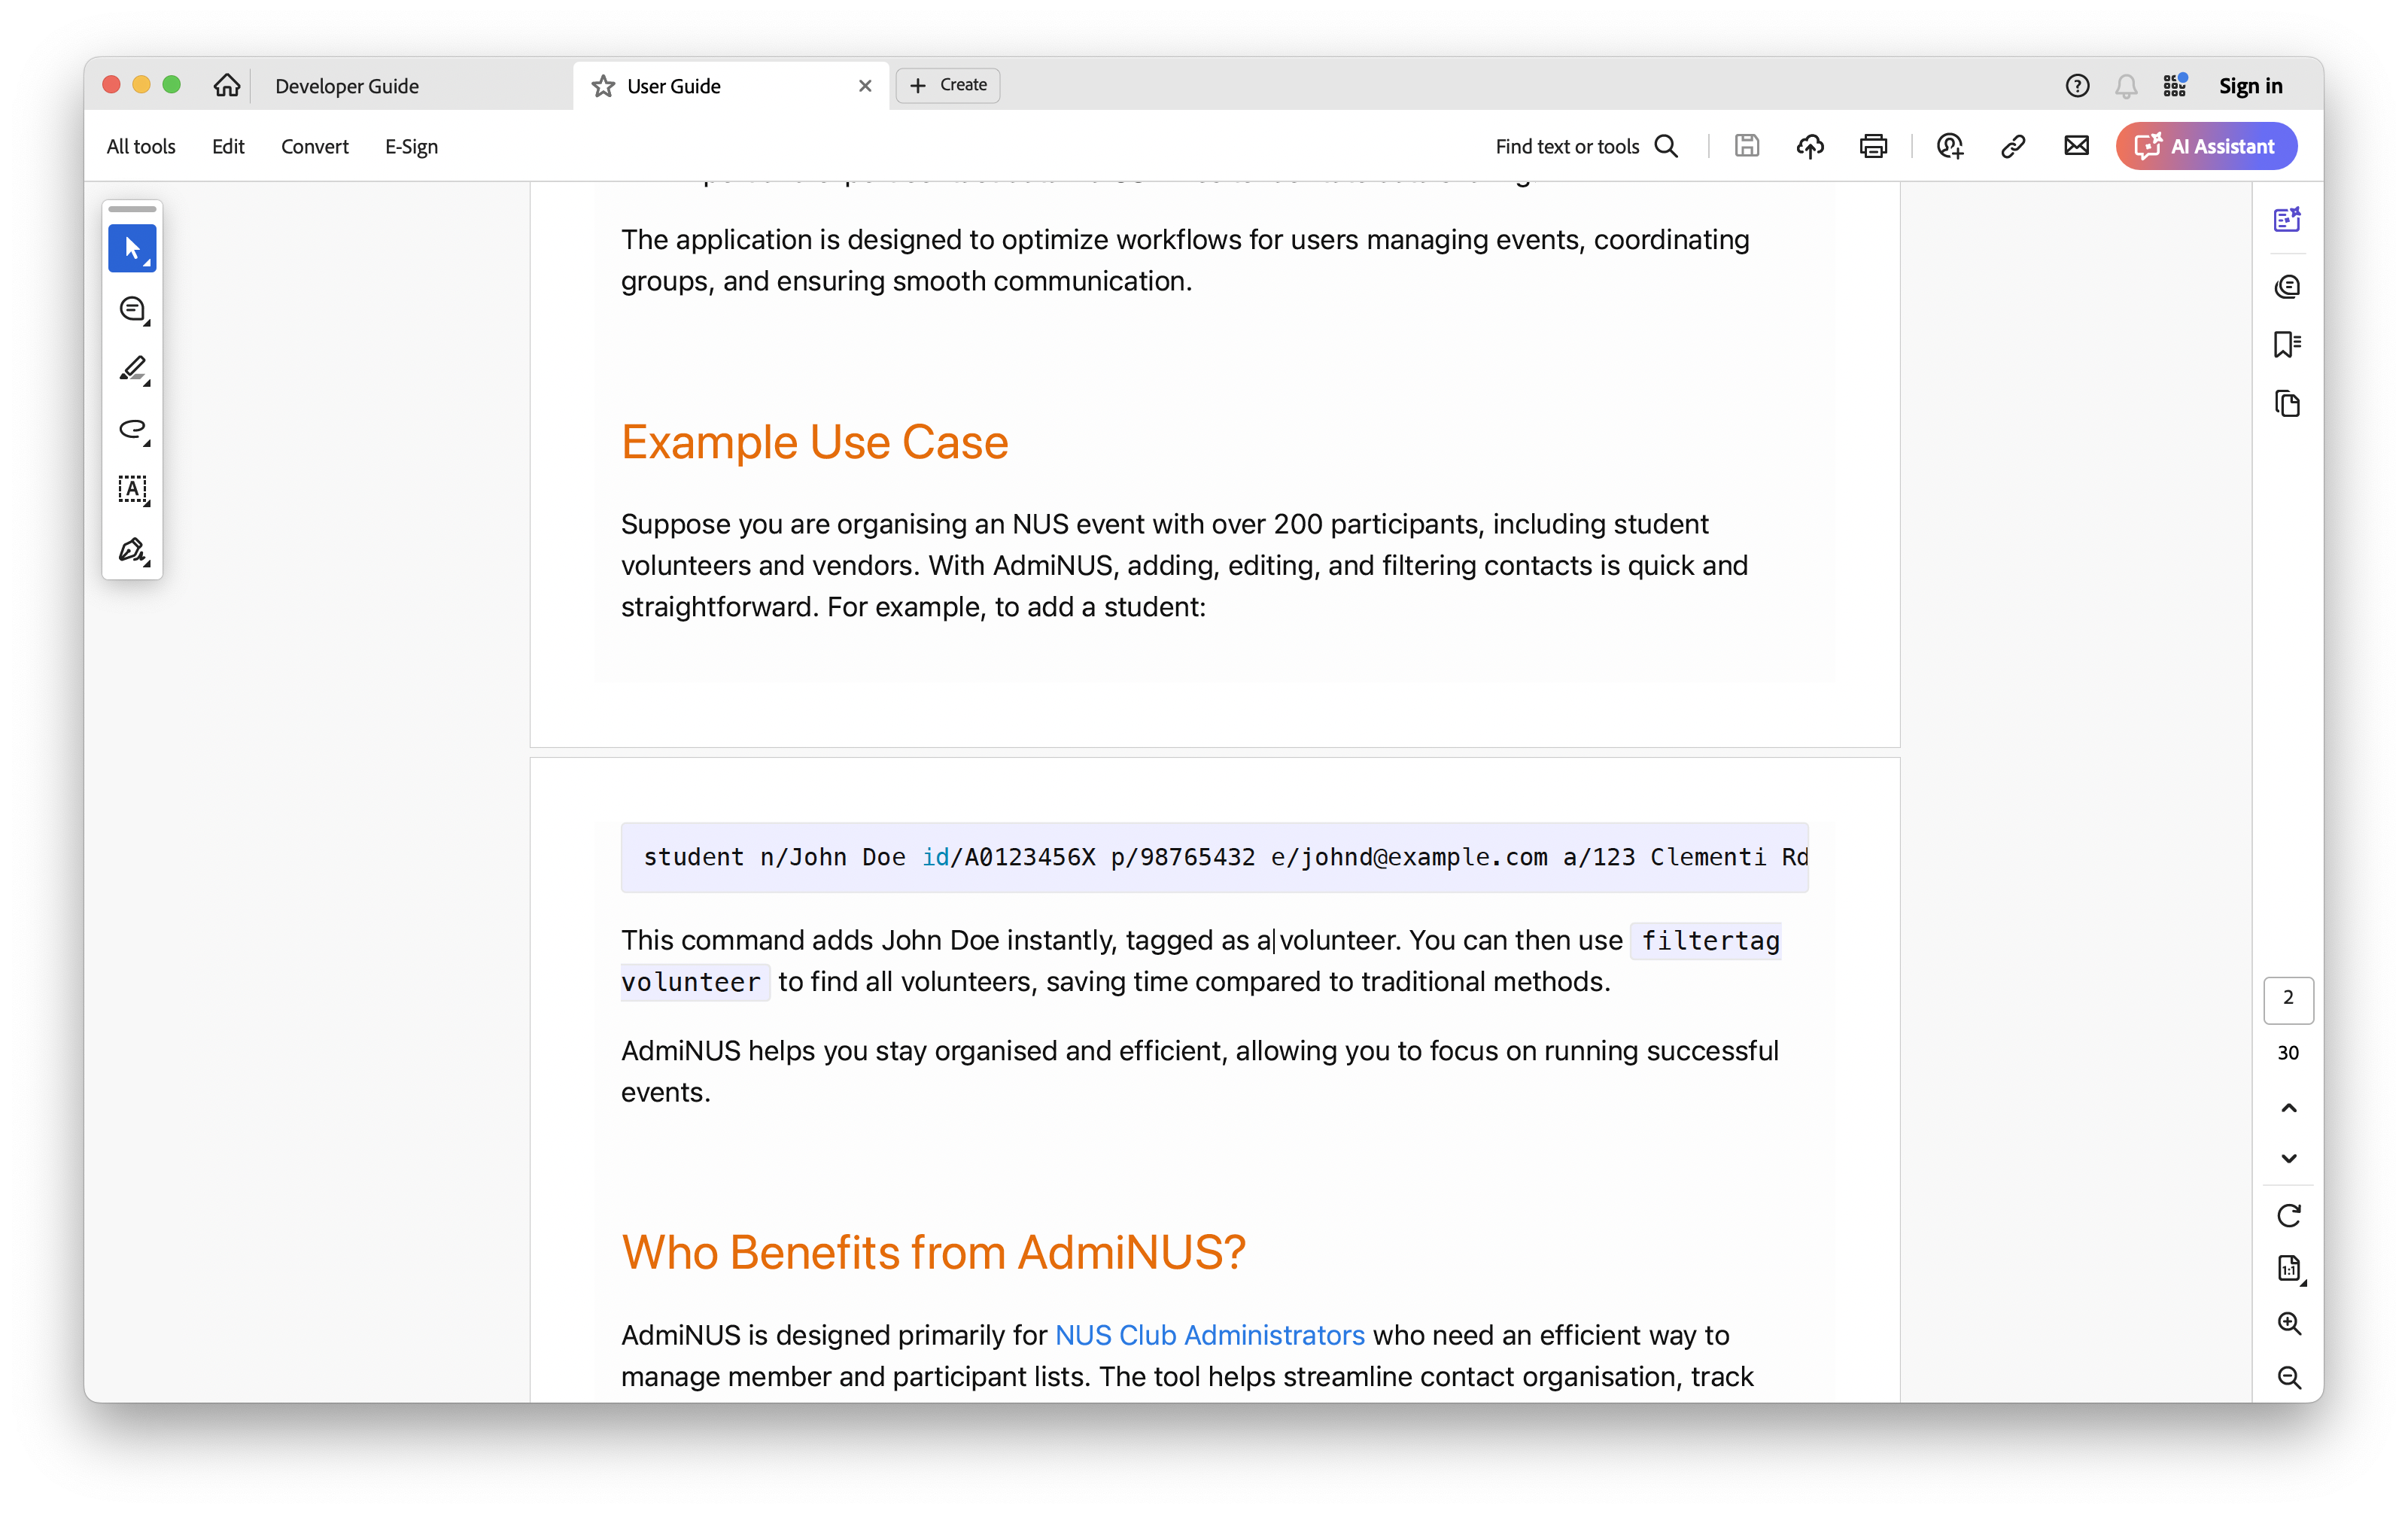This screenshot has width=2408, height=1514.
Task: Choose the comment tool in the quick toolbar
Action: coord(132,309)
